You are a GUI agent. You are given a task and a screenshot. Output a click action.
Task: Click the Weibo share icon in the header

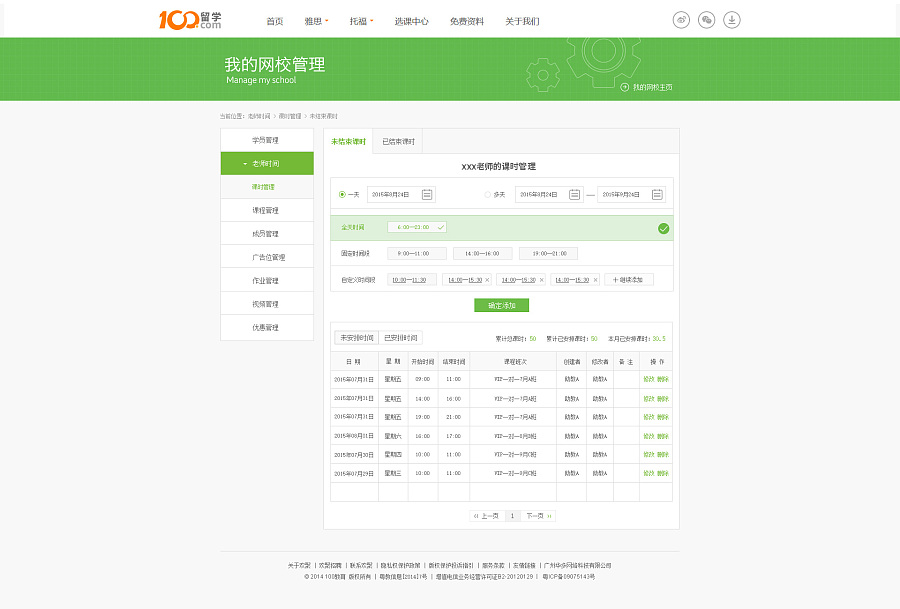point(682,18)
